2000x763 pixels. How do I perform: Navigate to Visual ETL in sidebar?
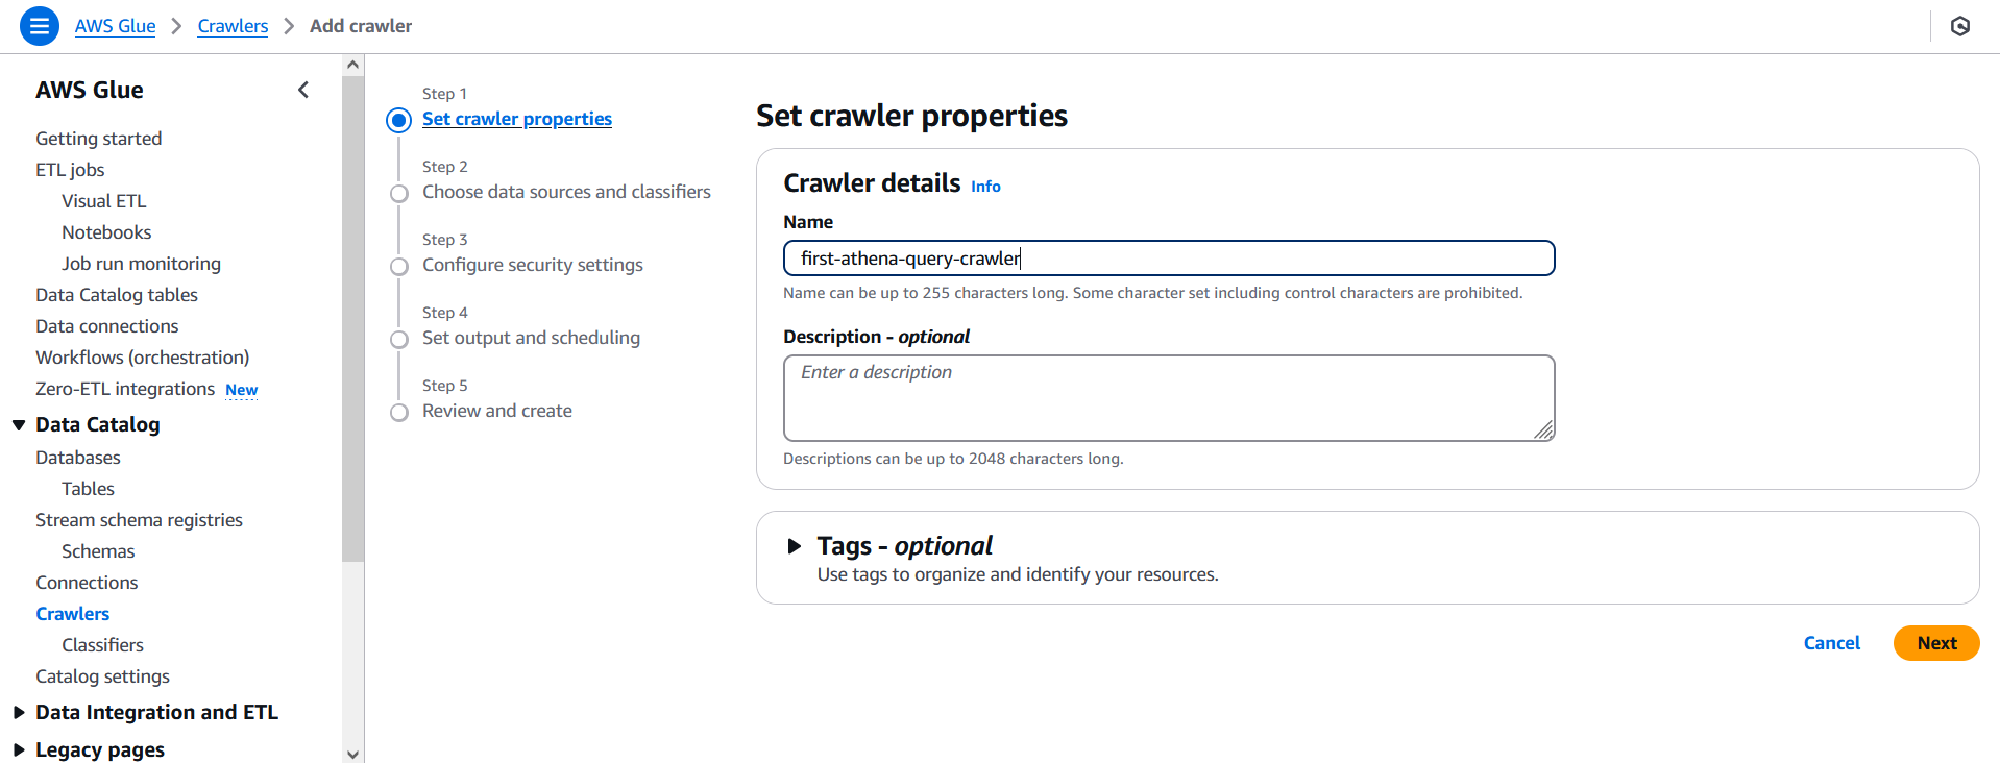coord(103,200)
